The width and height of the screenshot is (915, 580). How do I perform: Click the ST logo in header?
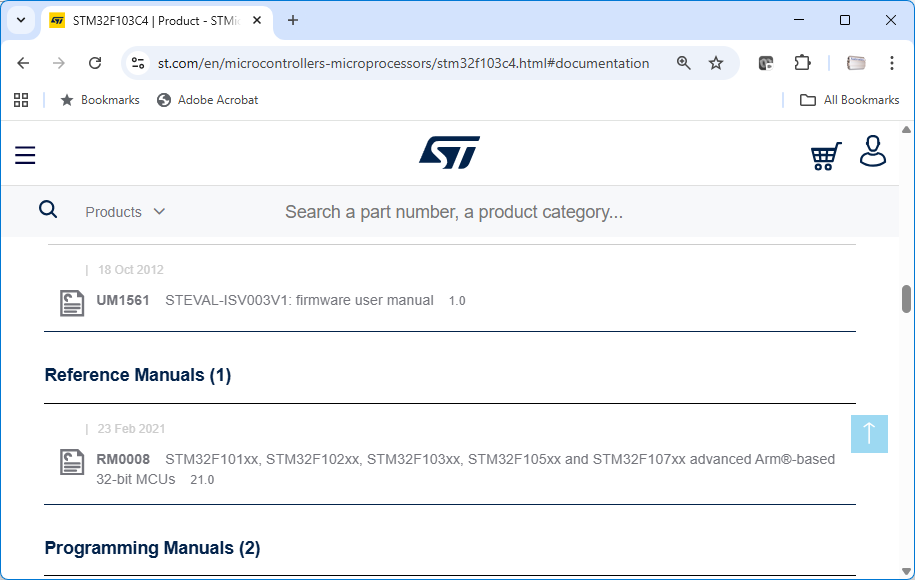click(449, 153)
